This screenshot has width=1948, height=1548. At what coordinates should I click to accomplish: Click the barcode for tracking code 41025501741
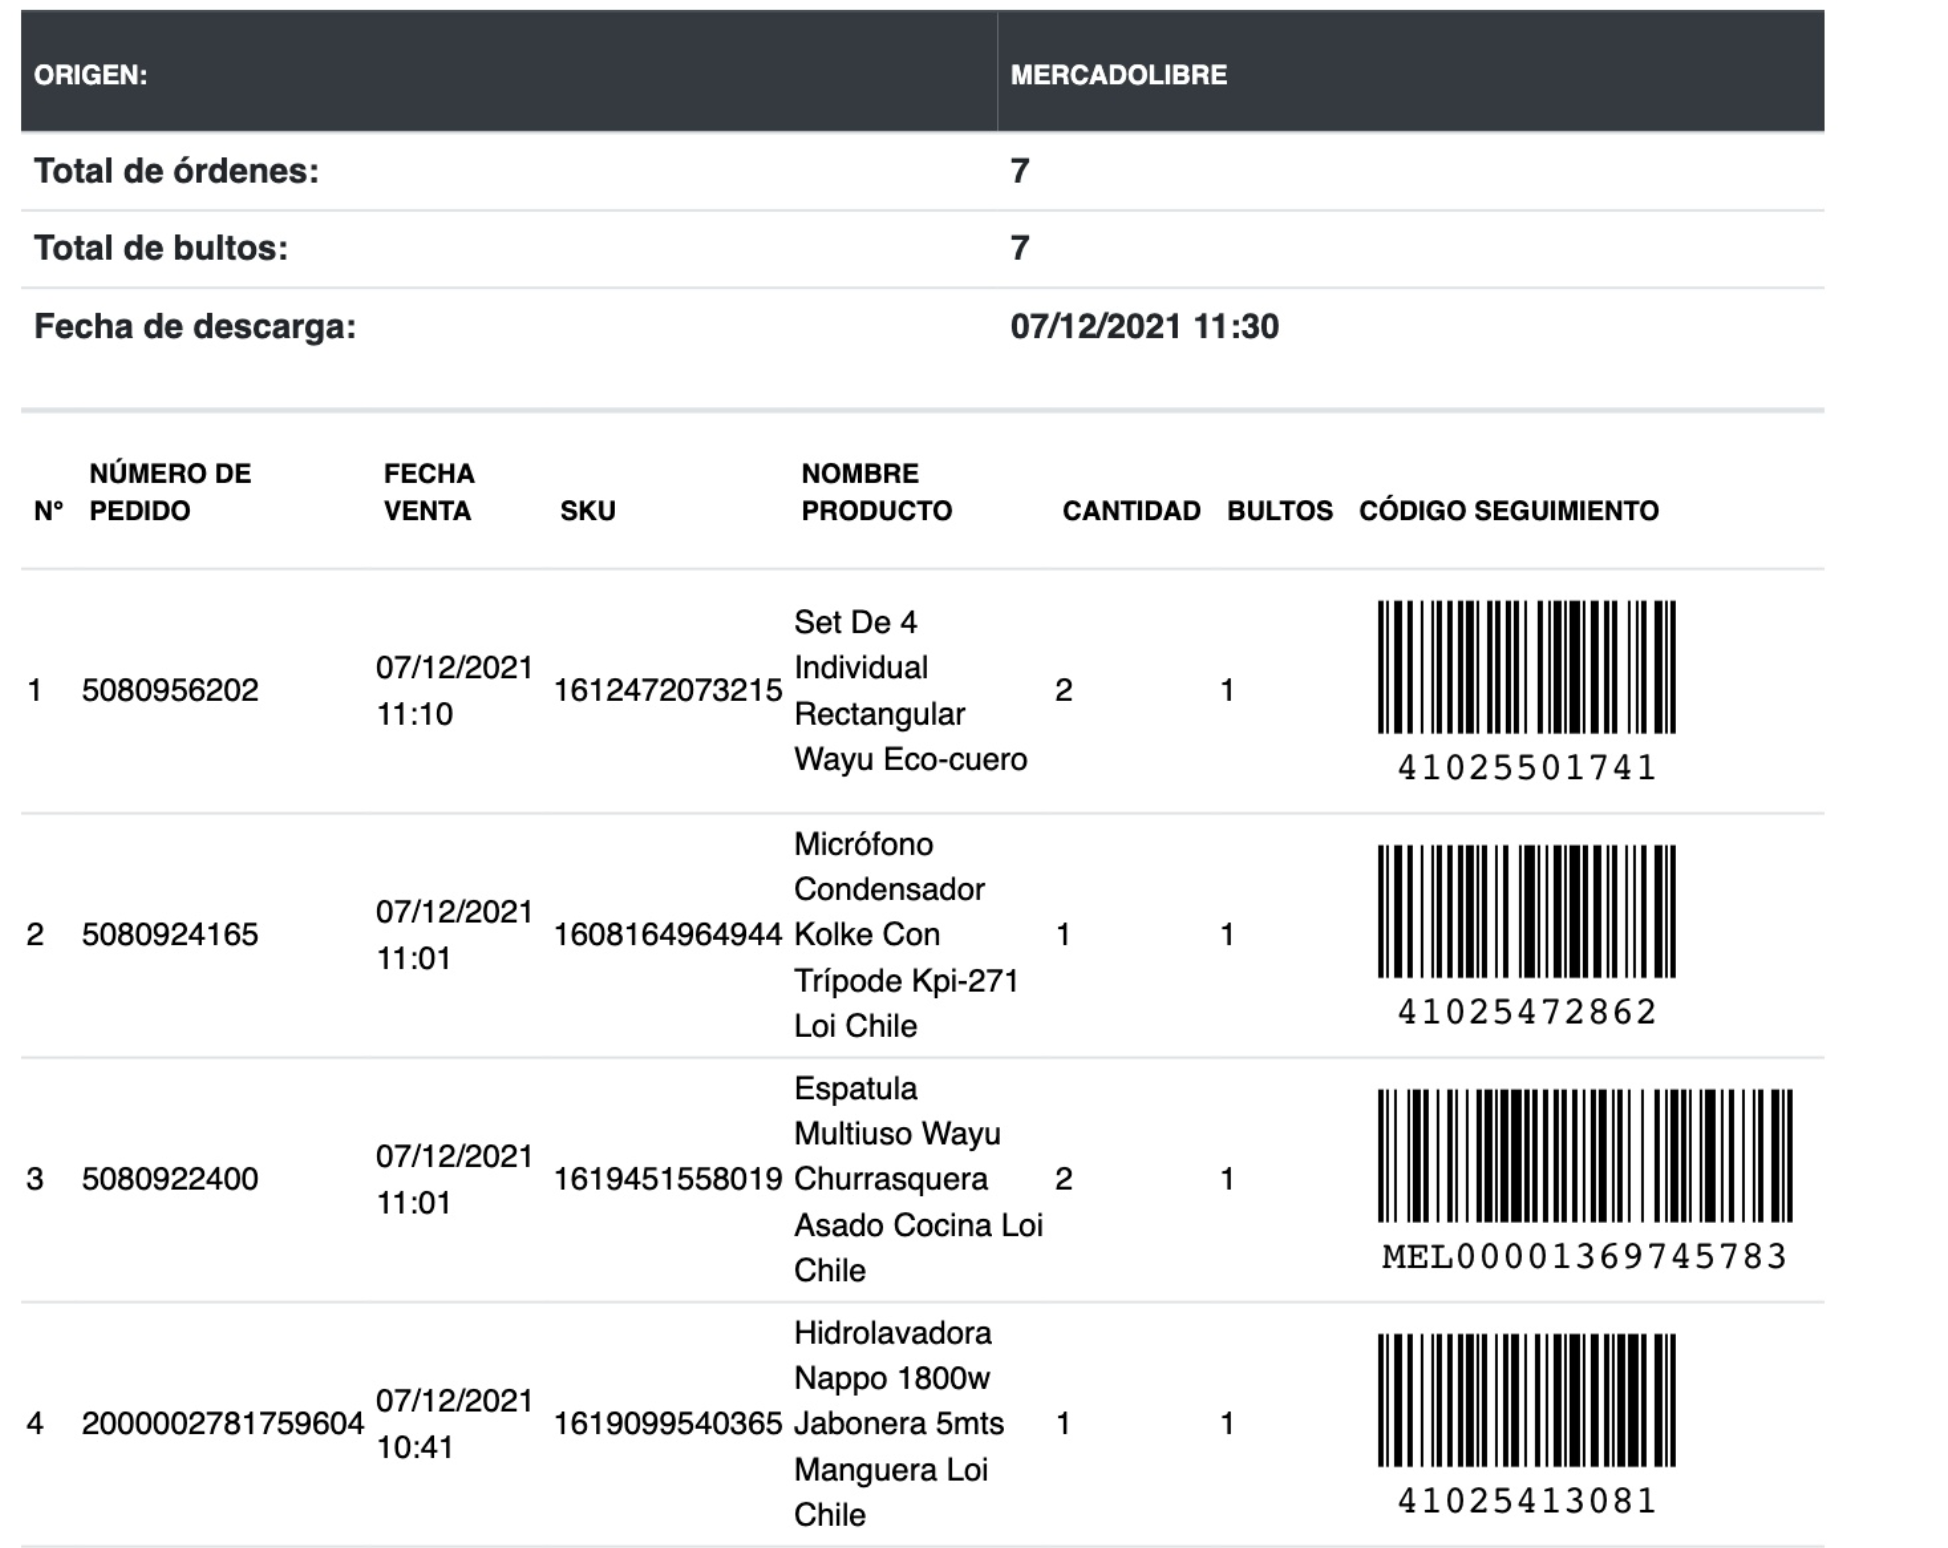click(x=1526, y=667)
